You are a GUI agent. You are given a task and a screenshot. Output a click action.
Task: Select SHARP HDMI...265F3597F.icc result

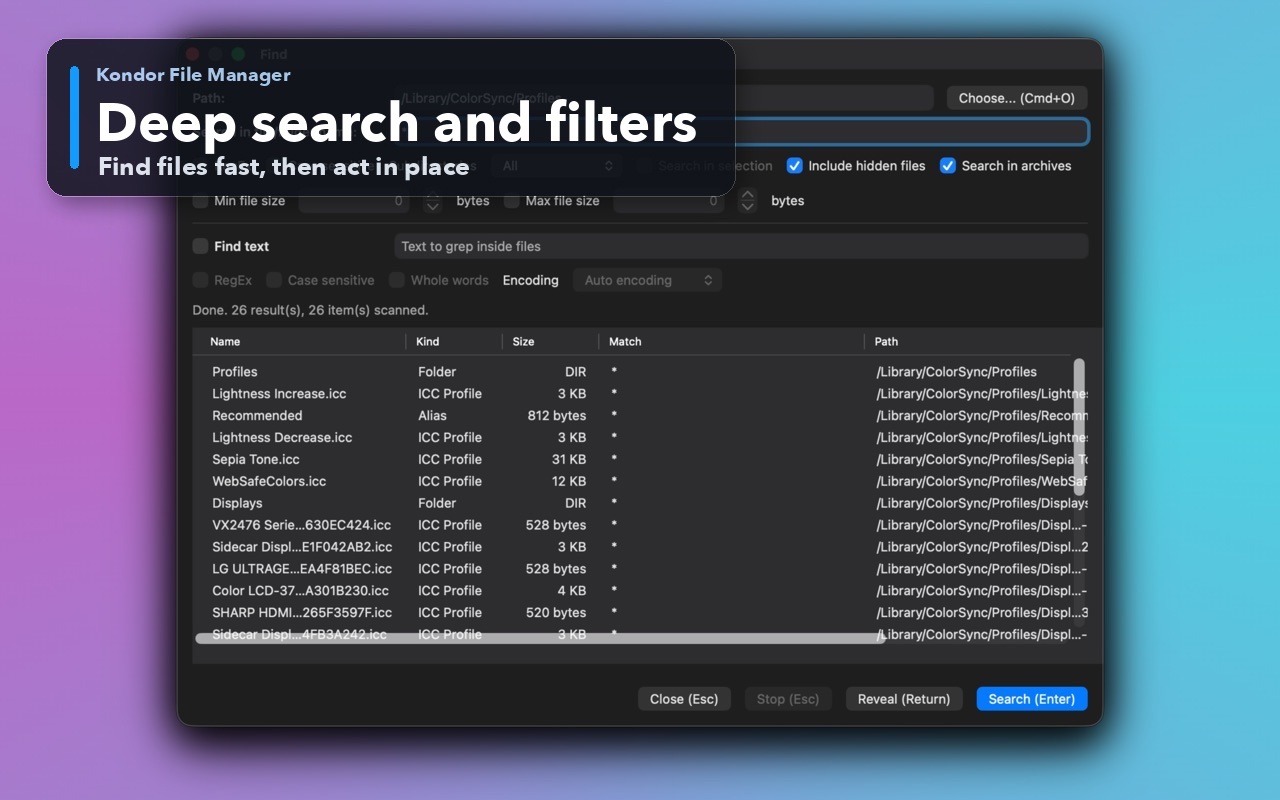pos(640,613)
